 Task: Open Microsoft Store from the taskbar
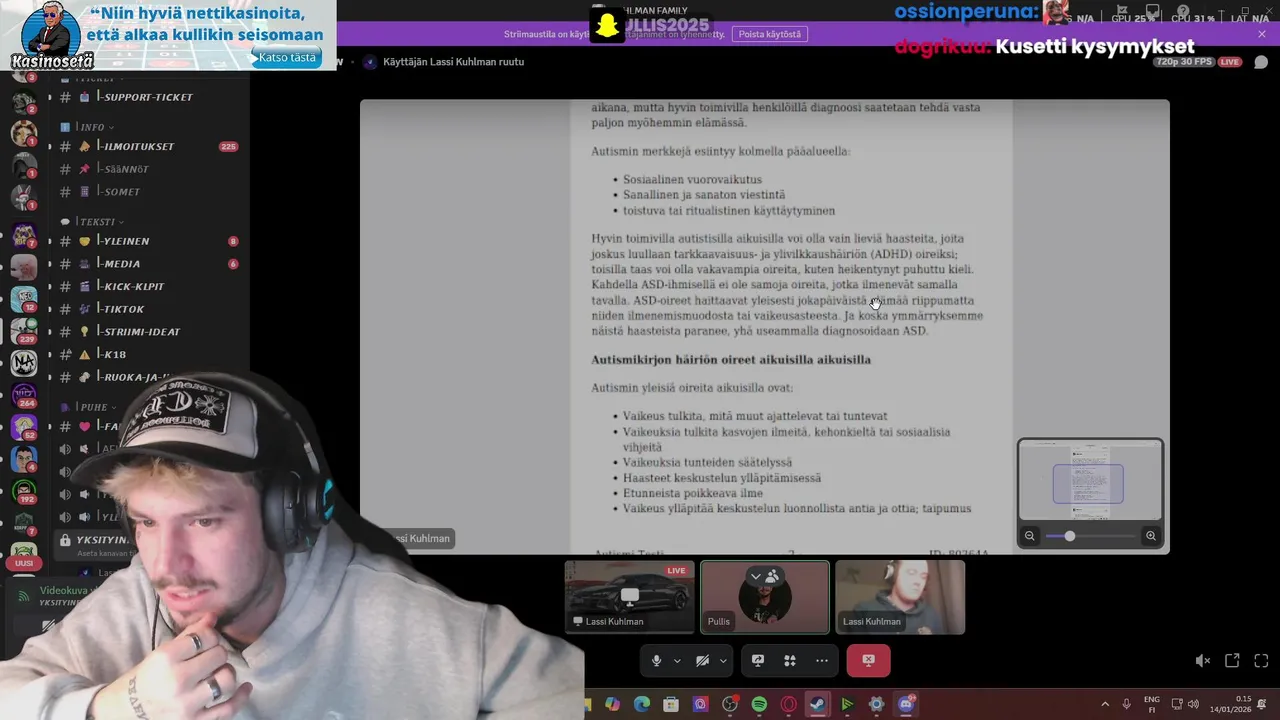[x=671, y=705]
